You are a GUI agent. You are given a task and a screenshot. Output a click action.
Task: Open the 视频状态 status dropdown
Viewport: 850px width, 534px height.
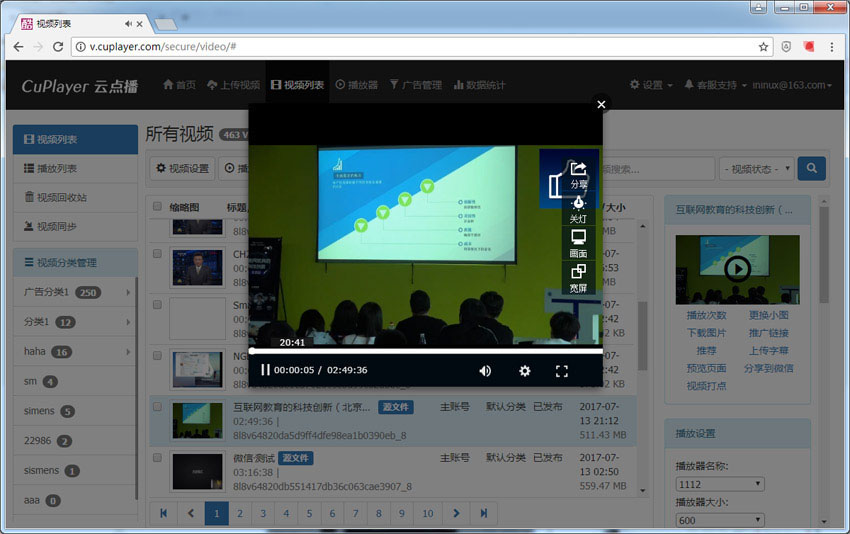coord(757,169)
